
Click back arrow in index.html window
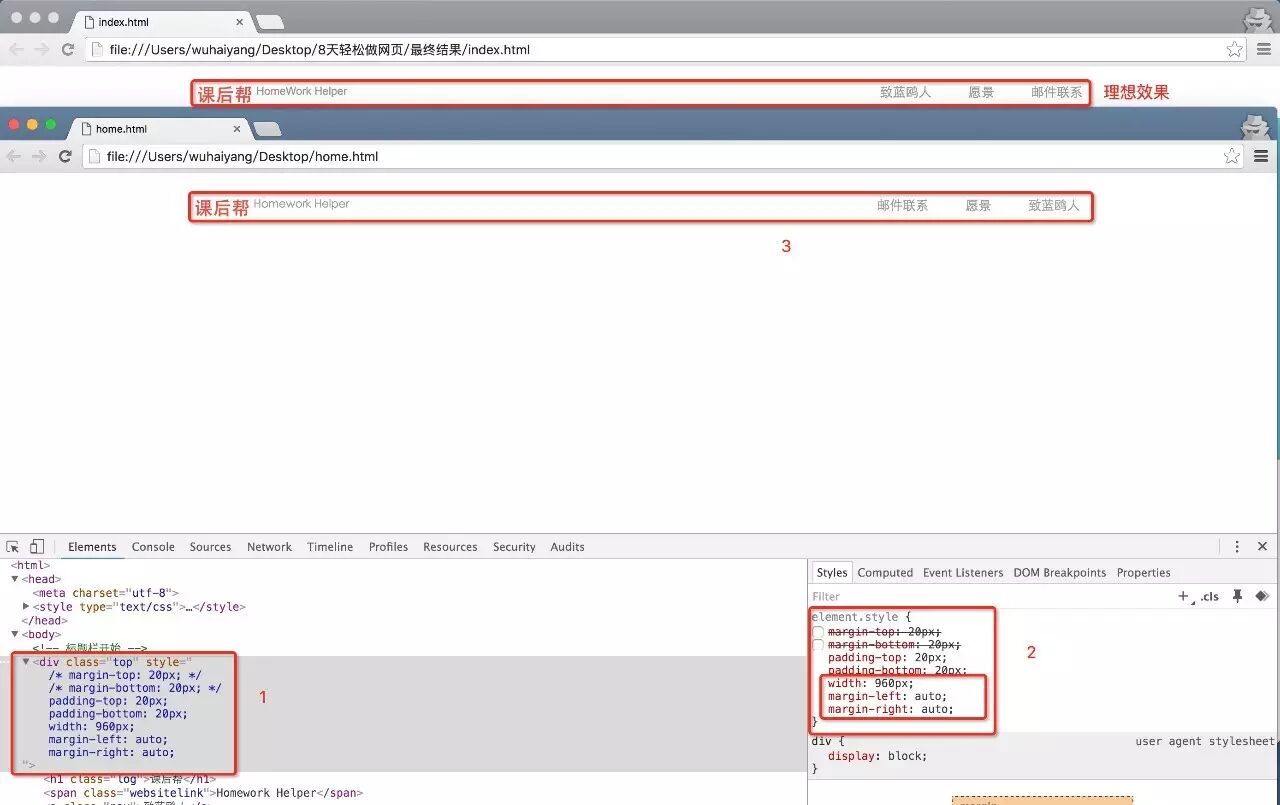[16, 49]
